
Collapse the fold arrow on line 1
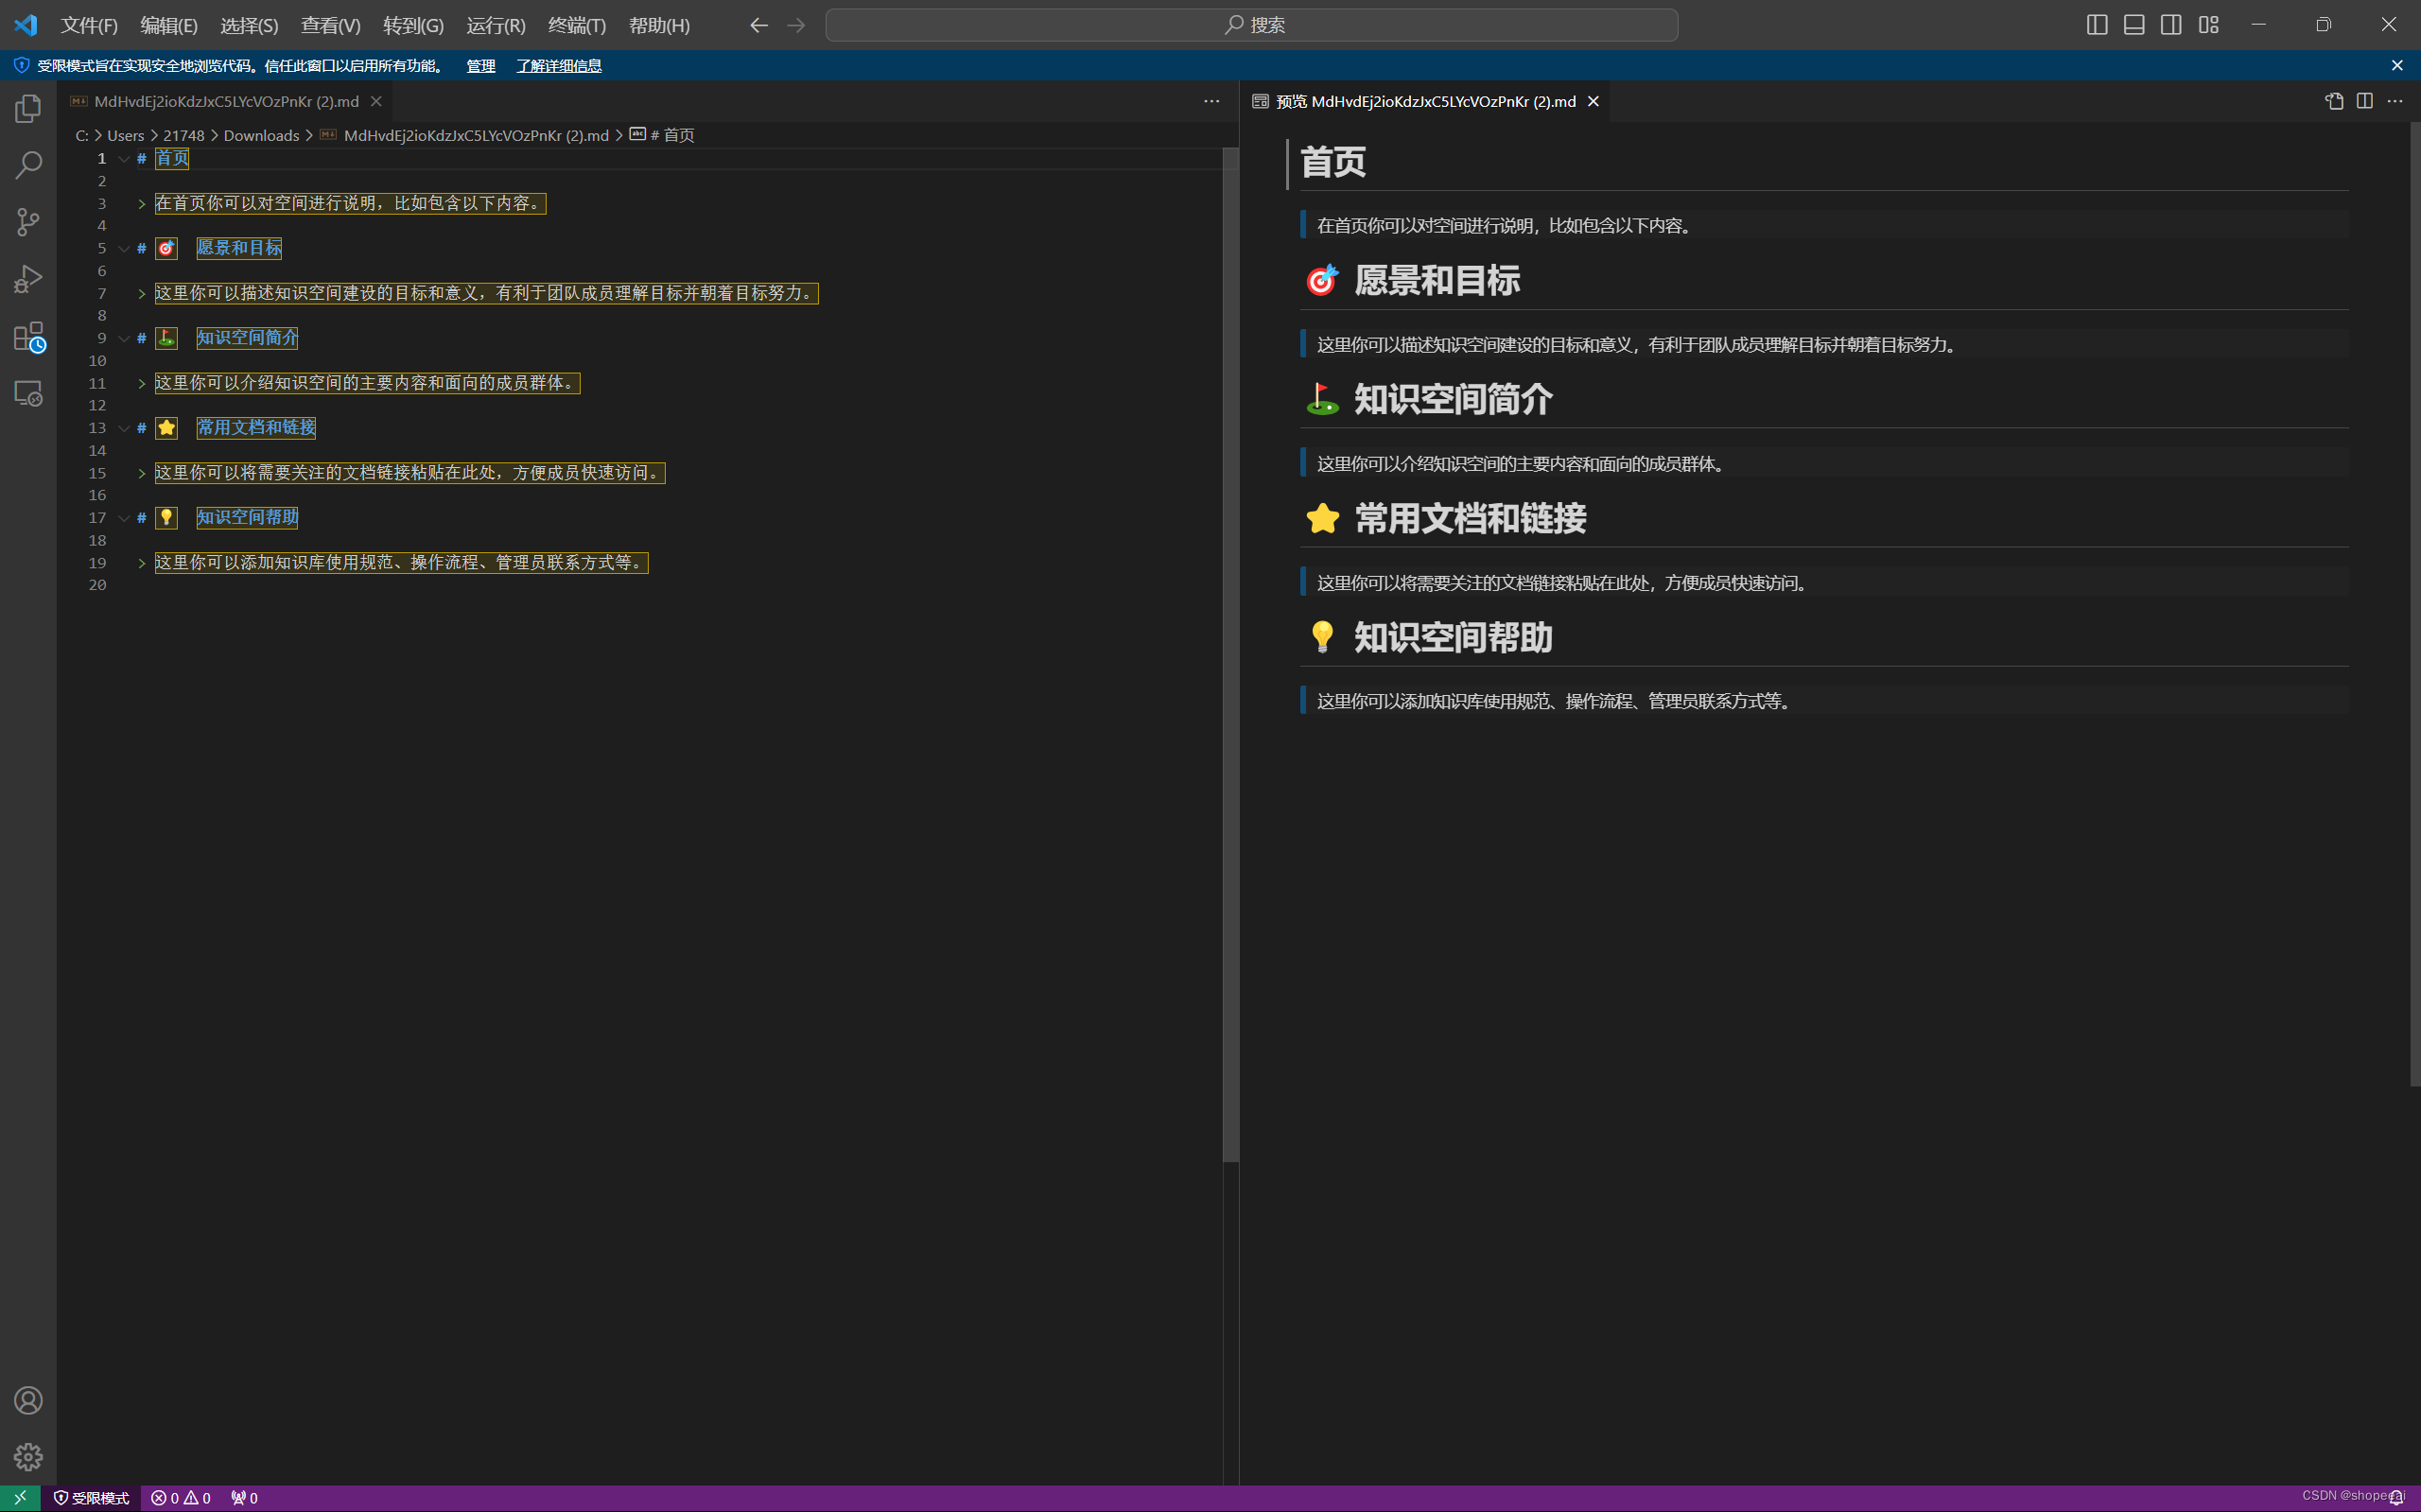tap(124, 159)
